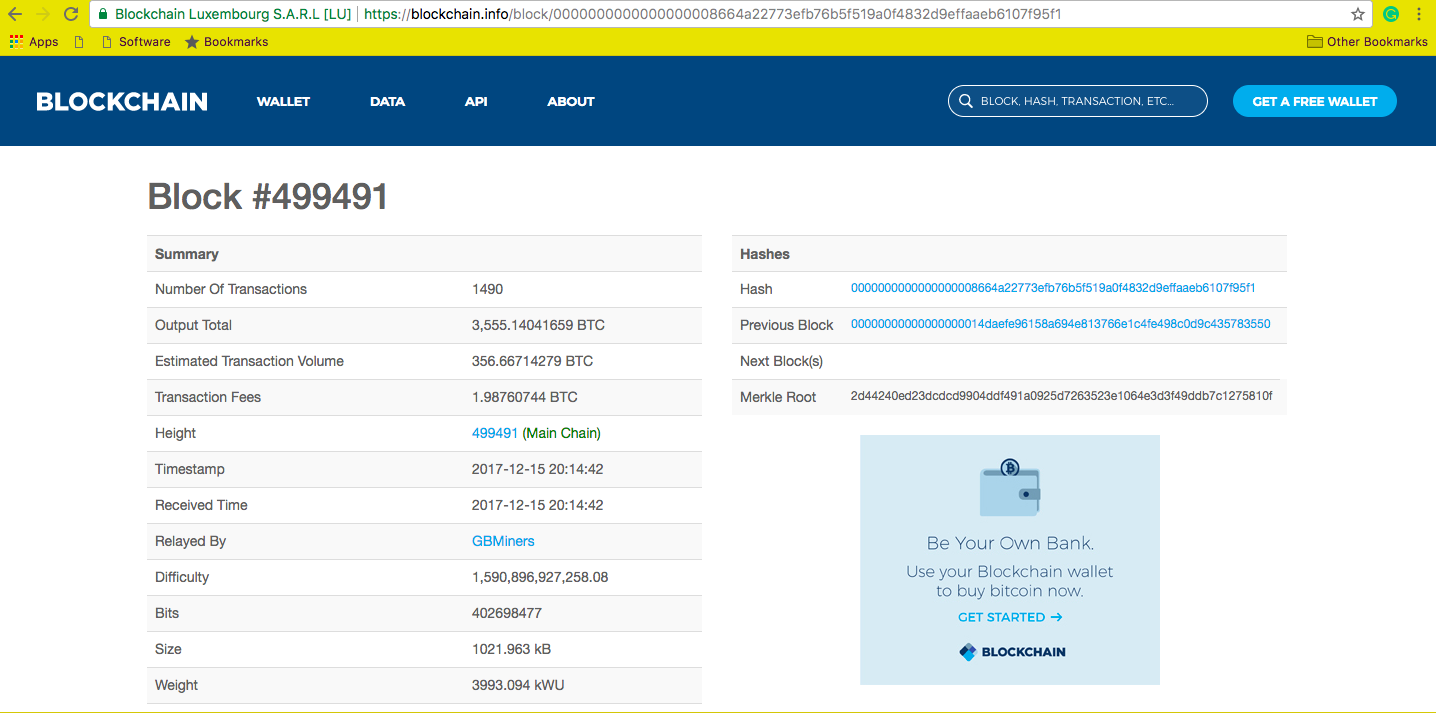Viewport: 1436px width, 713px height.
Task: Click the Weight value 3993.094 kWU
Action: [519, 685]
